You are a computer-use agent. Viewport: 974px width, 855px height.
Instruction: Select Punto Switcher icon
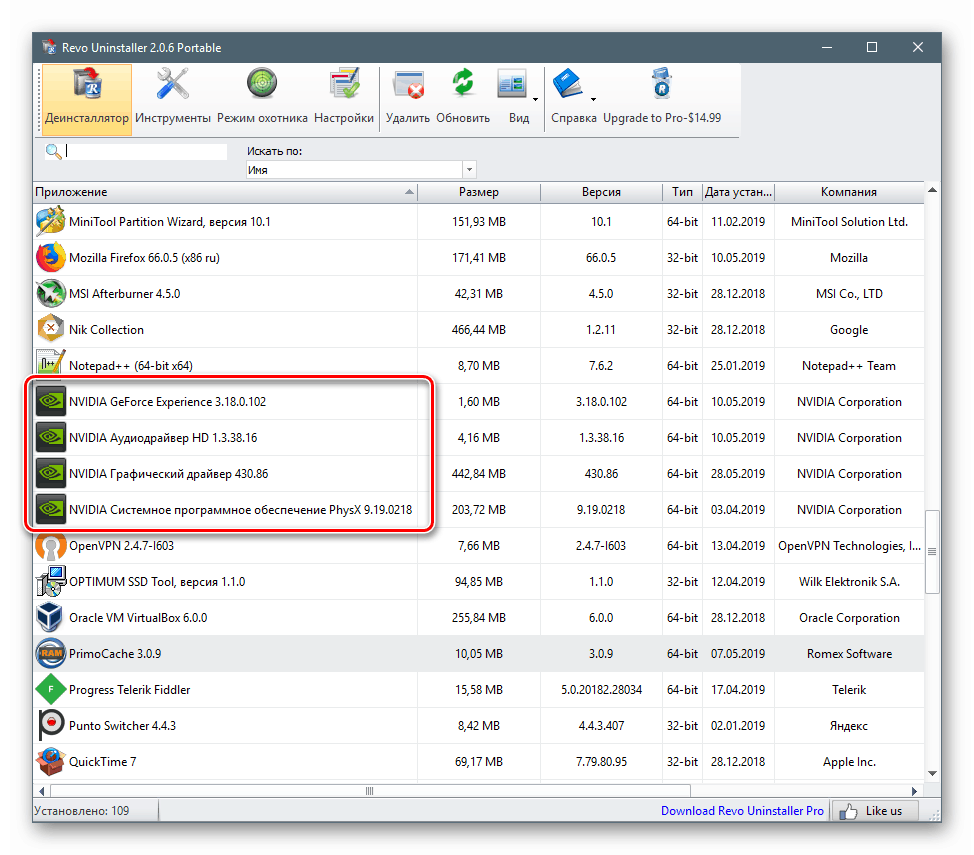50,726
